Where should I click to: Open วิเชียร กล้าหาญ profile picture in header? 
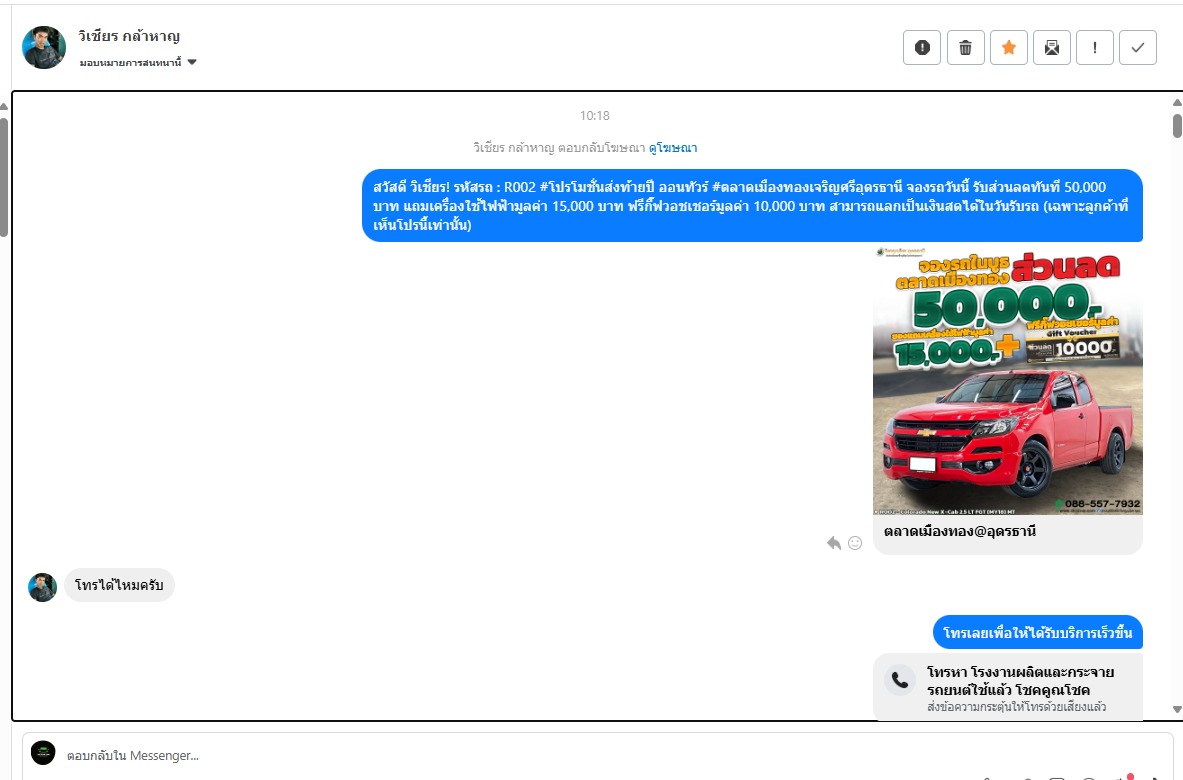pyautogui.click(x=44, y=48)
